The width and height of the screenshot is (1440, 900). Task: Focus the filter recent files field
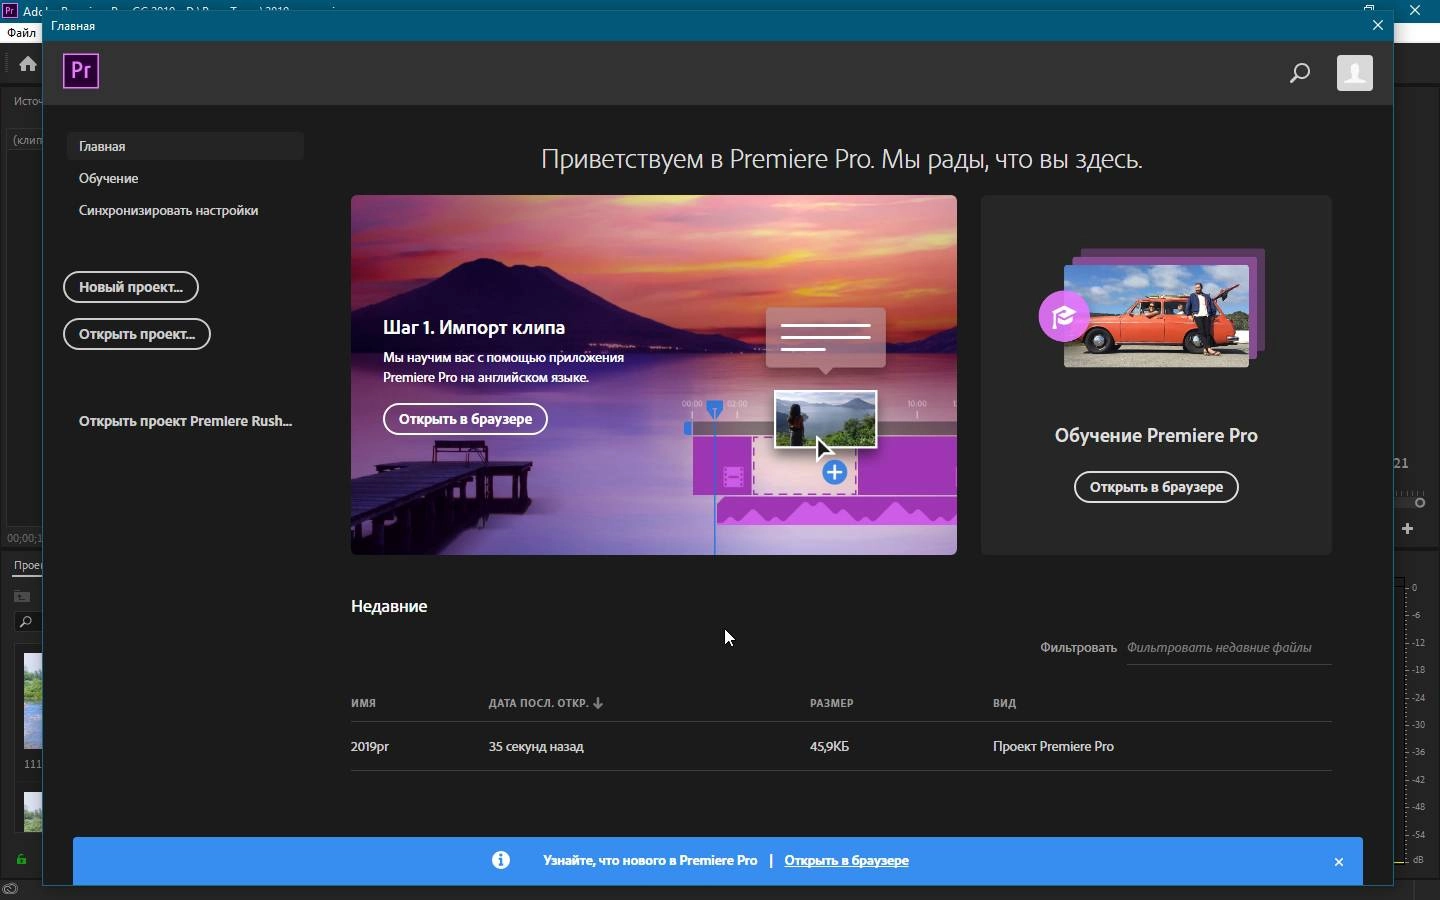tap(1230, 648)
